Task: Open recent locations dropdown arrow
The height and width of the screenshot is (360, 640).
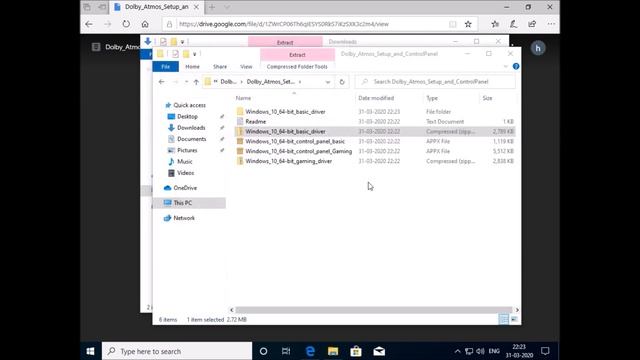Action: click(x=186, y=82)
